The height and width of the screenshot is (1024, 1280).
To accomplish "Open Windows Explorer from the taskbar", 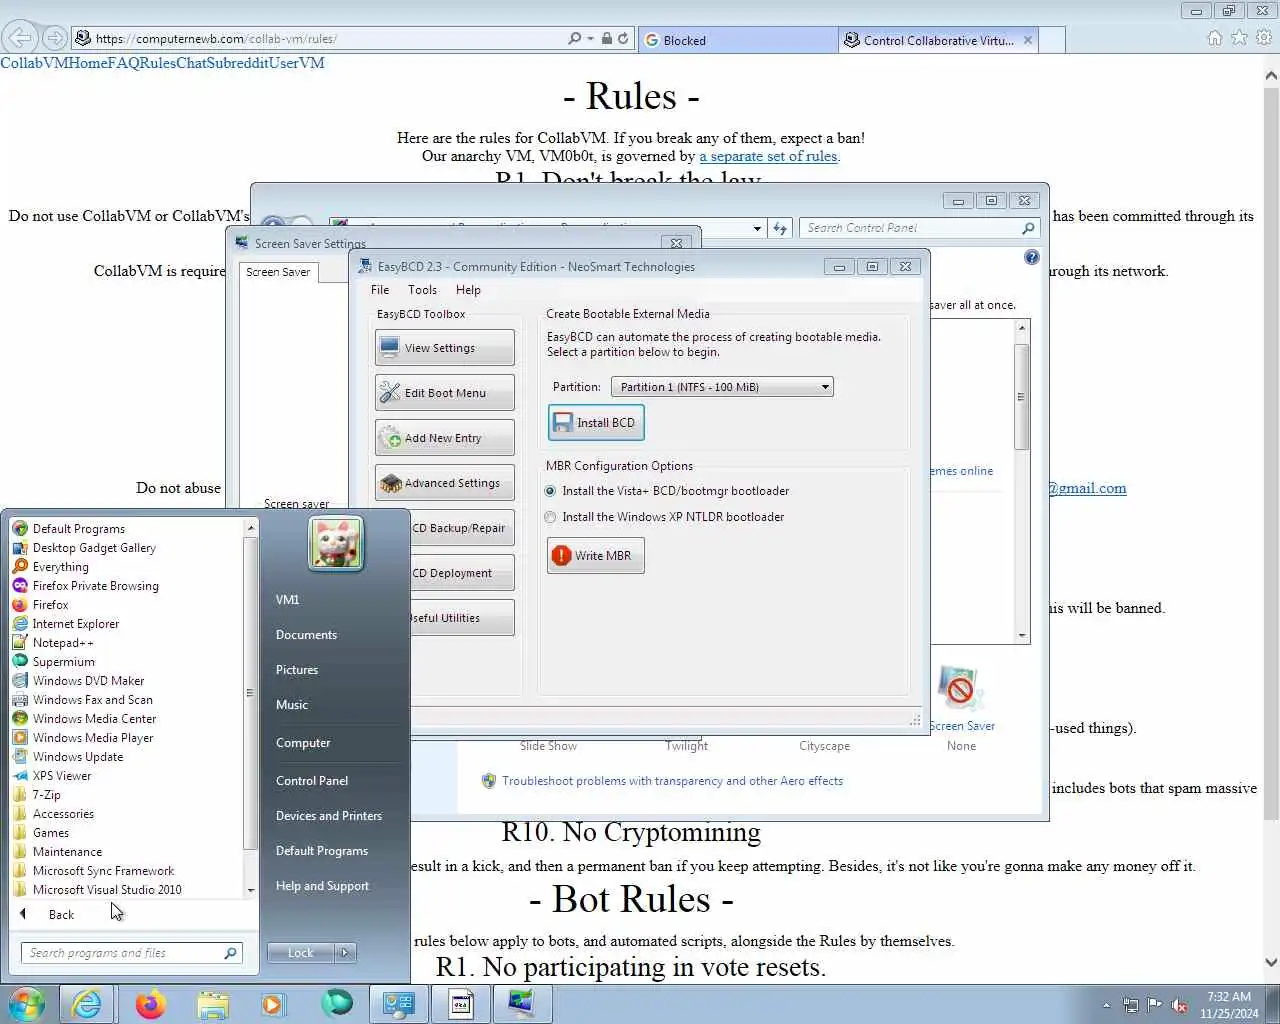I will (212, 1004).
